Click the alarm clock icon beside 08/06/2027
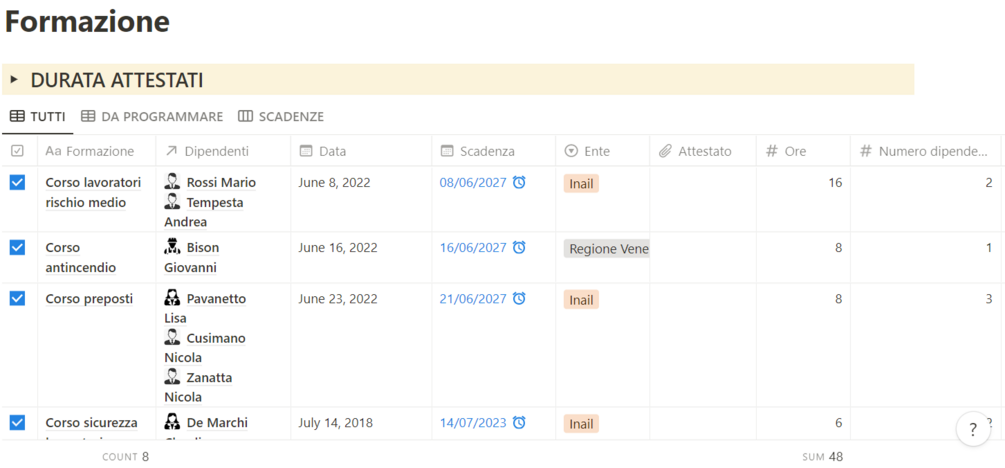The width and height of the screenshot is (1005, 468). (519, 182)
